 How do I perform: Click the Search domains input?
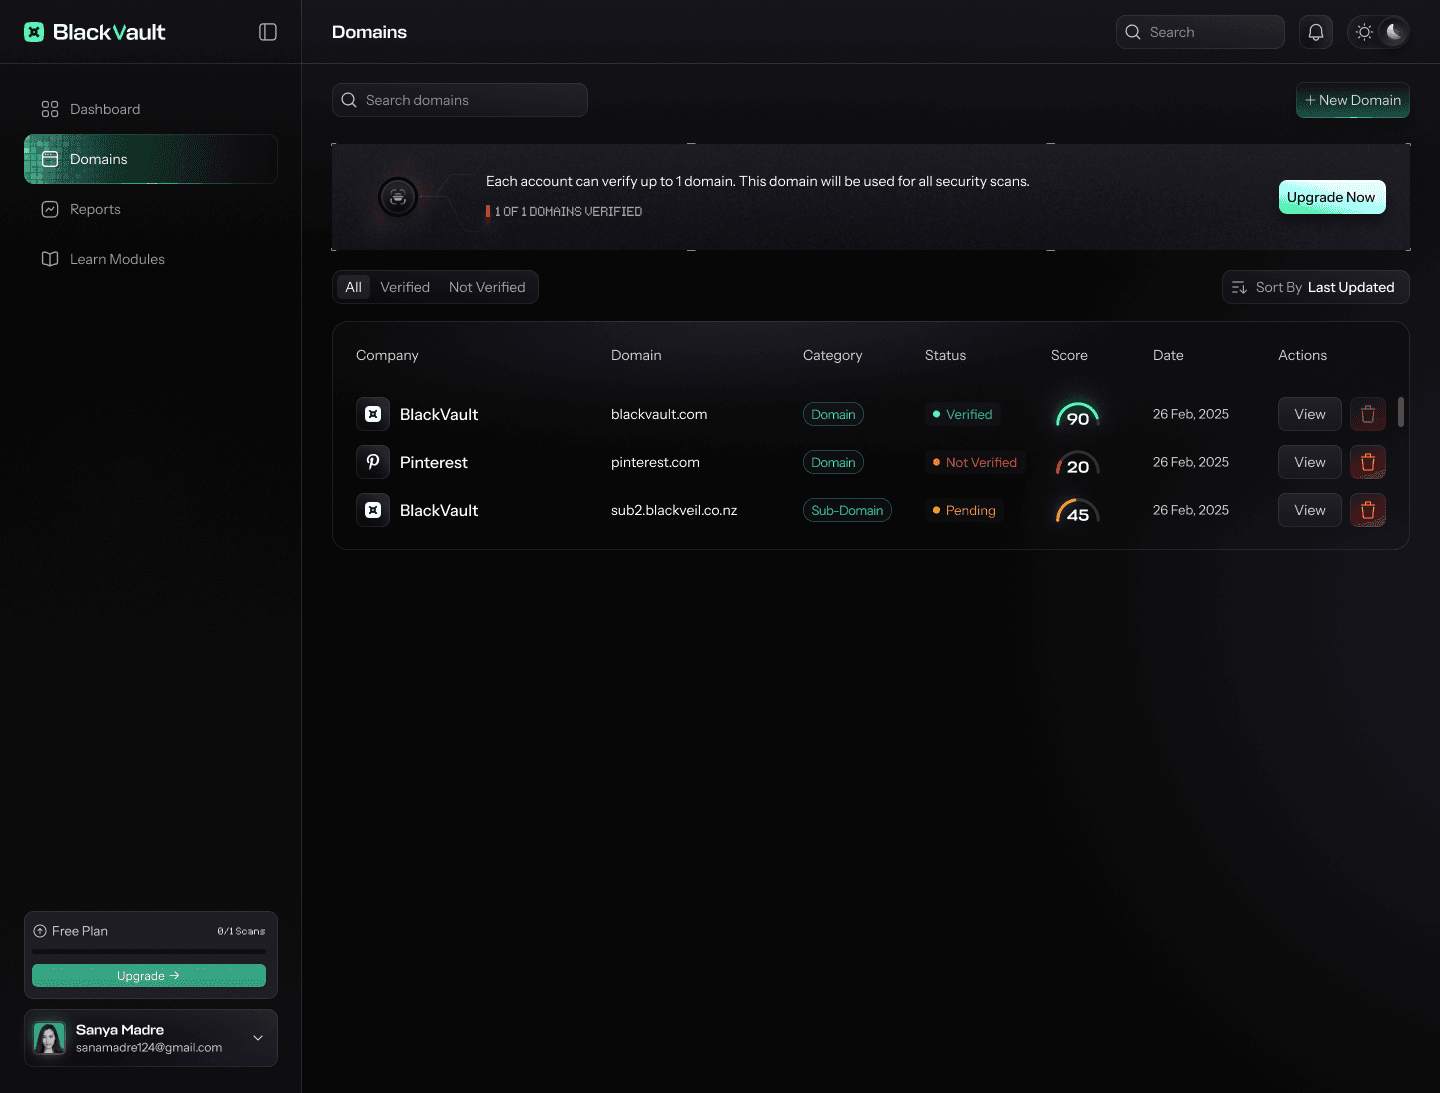tap(460, 100)
